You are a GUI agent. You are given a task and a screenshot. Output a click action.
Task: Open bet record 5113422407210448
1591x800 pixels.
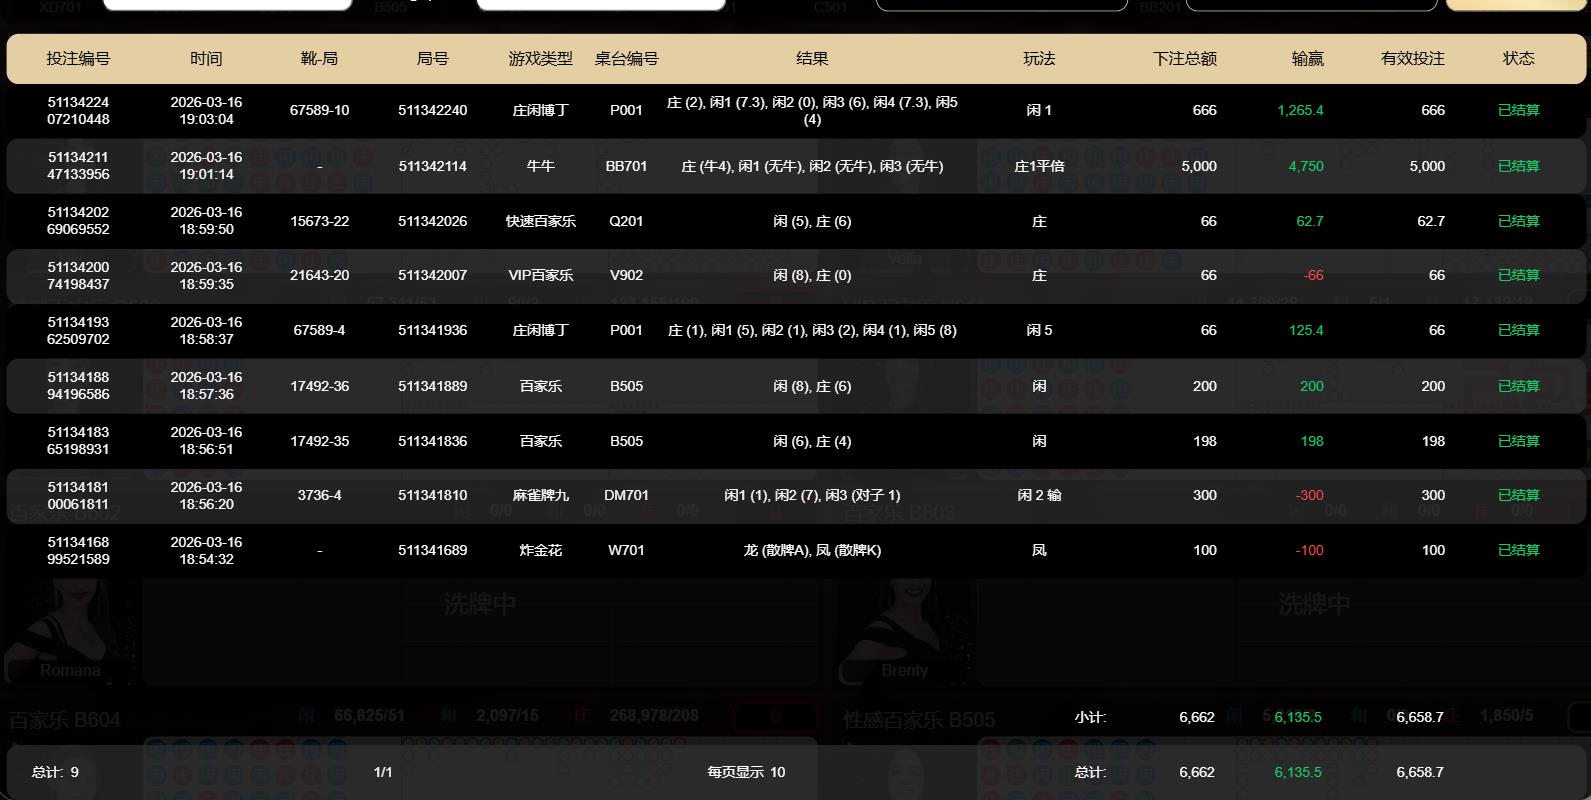[78, 111]
